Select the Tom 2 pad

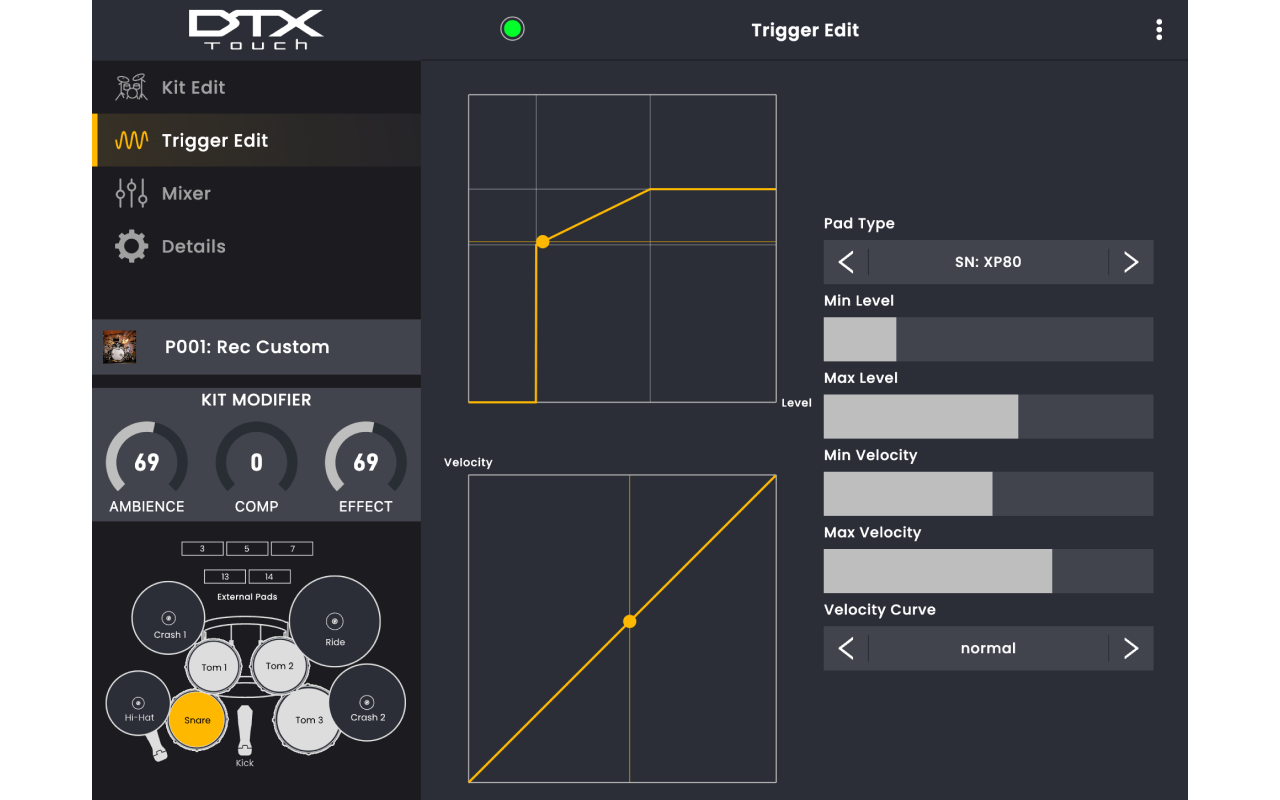tap(279, 665)
